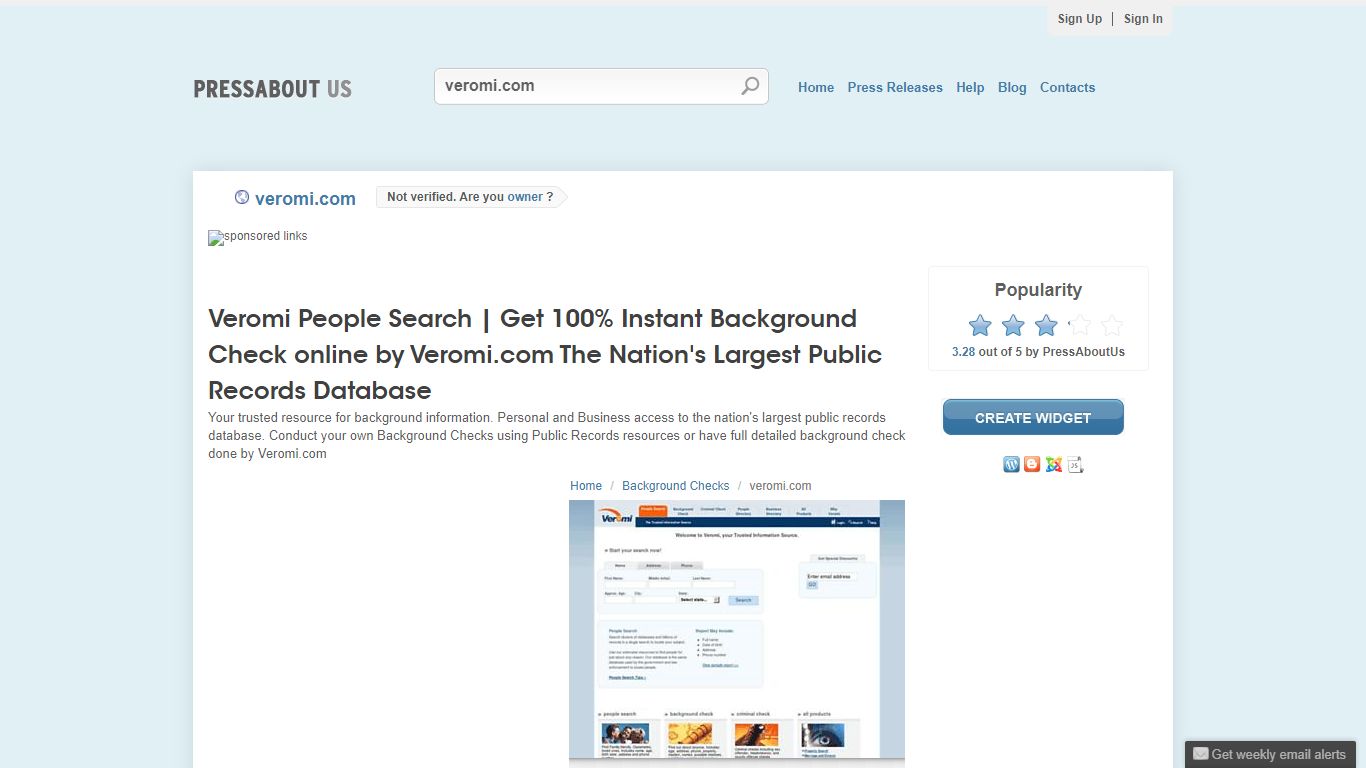The height and width of the screenshot is (768, 1366).
Task: Click the fifth popularity star
Action: click(x=1112, y=325)
